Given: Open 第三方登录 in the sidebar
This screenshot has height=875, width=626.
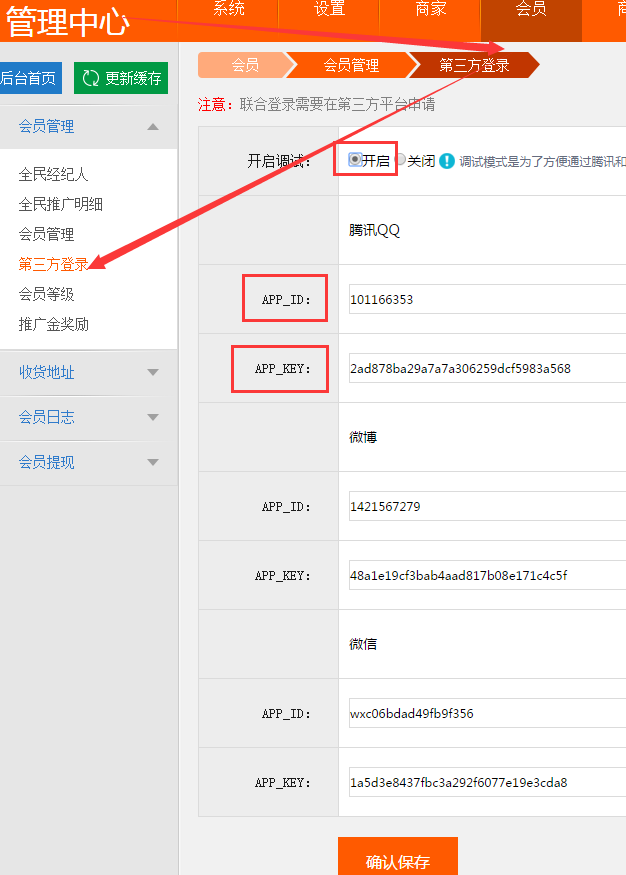Looking at the screenshot, I should click(54, 265).
